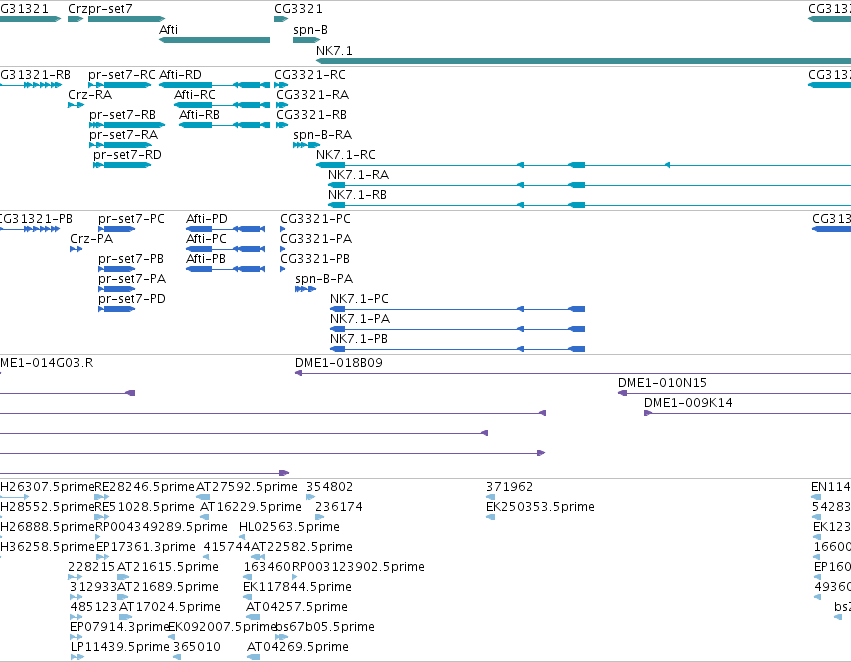Select the CG3321-RC transcript label

(310, 74)
